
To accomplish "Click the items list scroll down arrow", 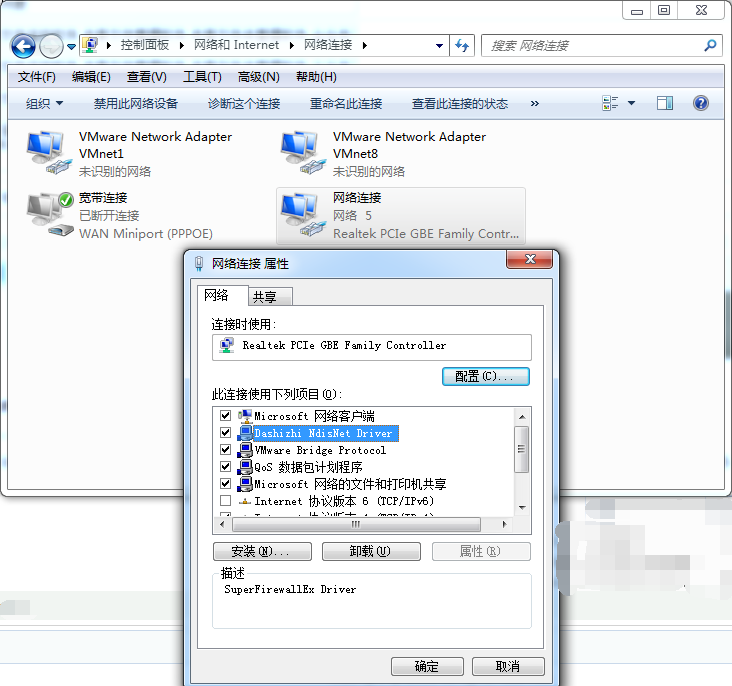I will 522,507.
